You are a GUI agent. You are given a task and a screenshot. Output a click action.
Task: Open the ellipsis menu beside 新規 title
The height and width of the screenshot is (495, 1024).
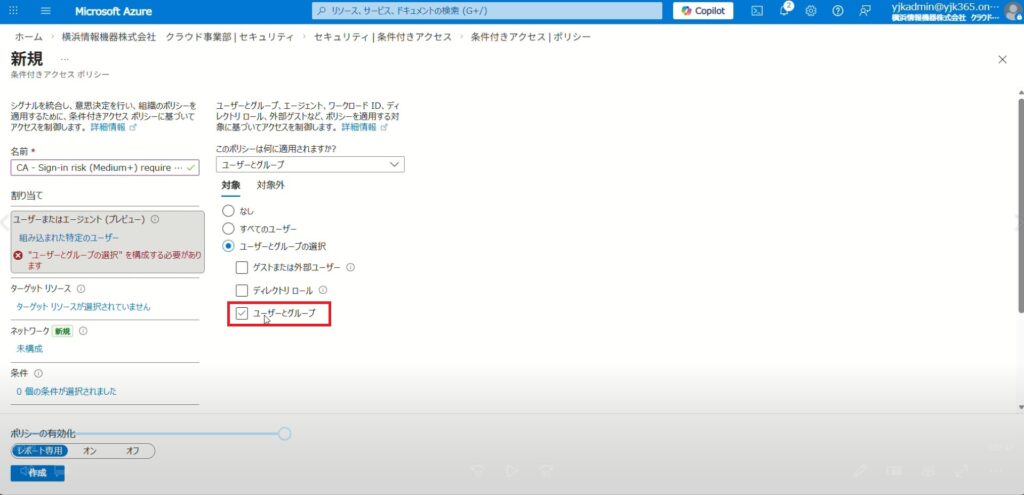[65, 59]
